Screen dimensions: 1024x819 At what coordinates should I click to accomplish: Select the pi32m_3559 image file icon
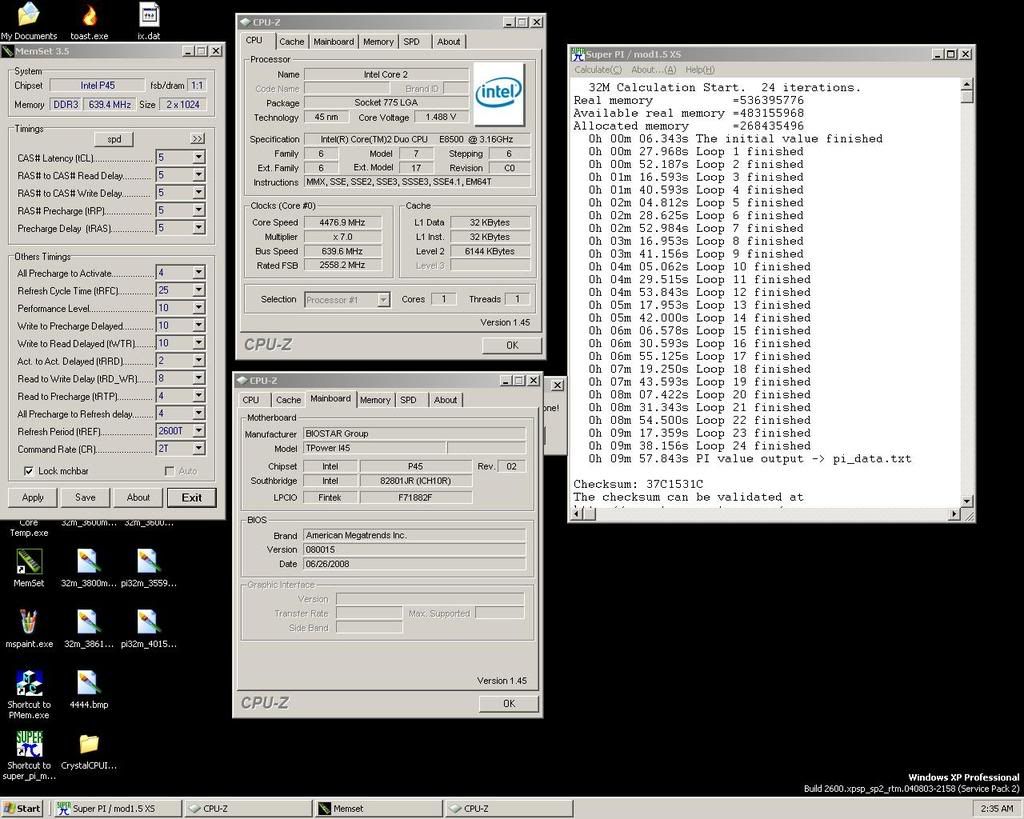point(148,562)
